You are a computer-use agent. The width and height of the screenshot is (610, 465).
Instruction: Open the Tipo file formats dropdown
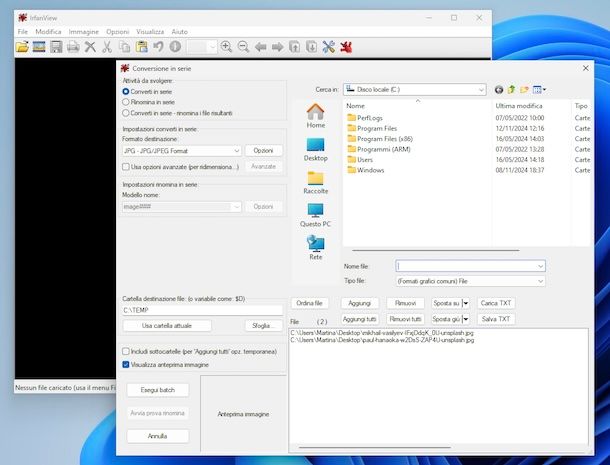point(470,281)
